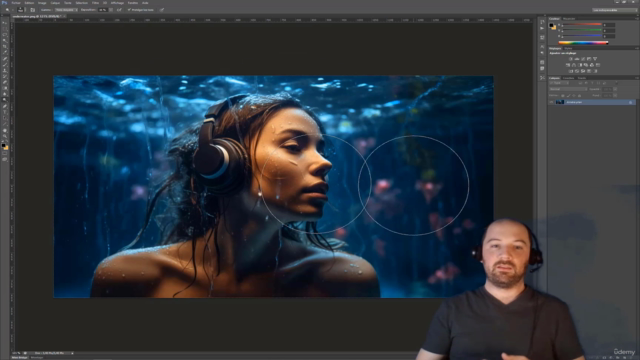The width and height of the screenshot is (640, 360).
Task: Toggle lock all in Calques panel
Action: [580, 96]
